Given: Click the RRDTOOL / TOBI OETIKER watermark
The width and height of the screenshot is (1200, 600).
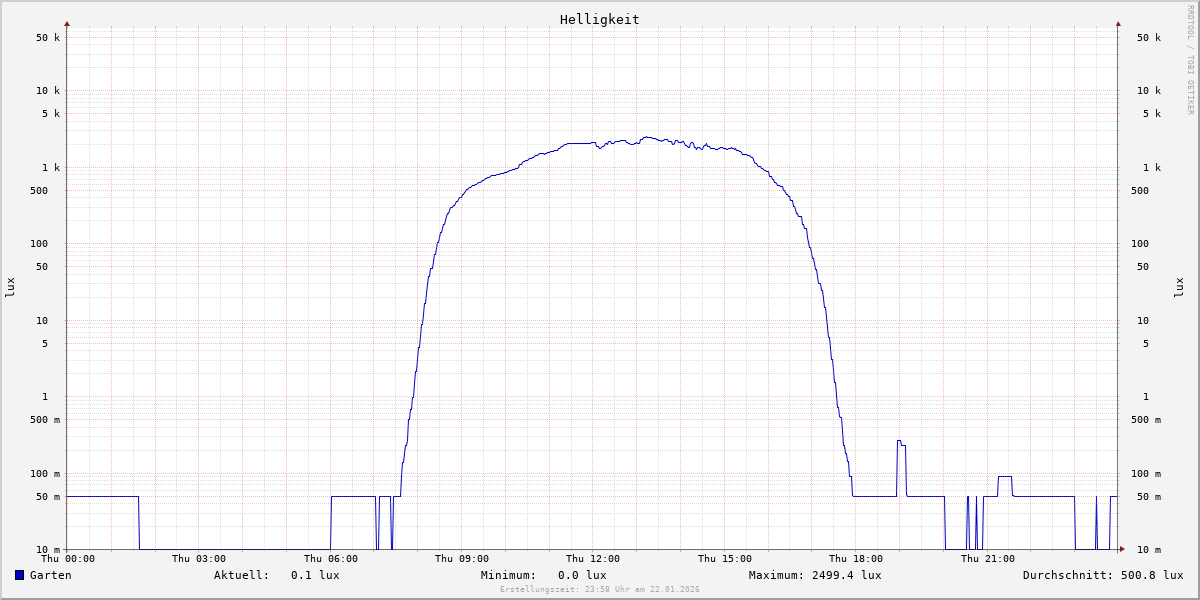Looking at the screenshot, I should 1190,59.
